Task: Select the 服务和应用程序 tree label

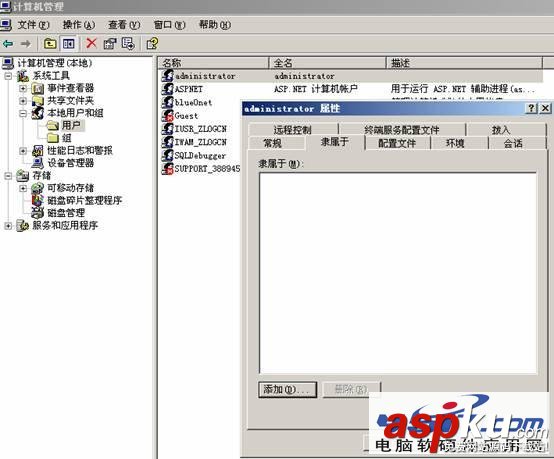Action: pyautogui.click(x=65, y=225)
